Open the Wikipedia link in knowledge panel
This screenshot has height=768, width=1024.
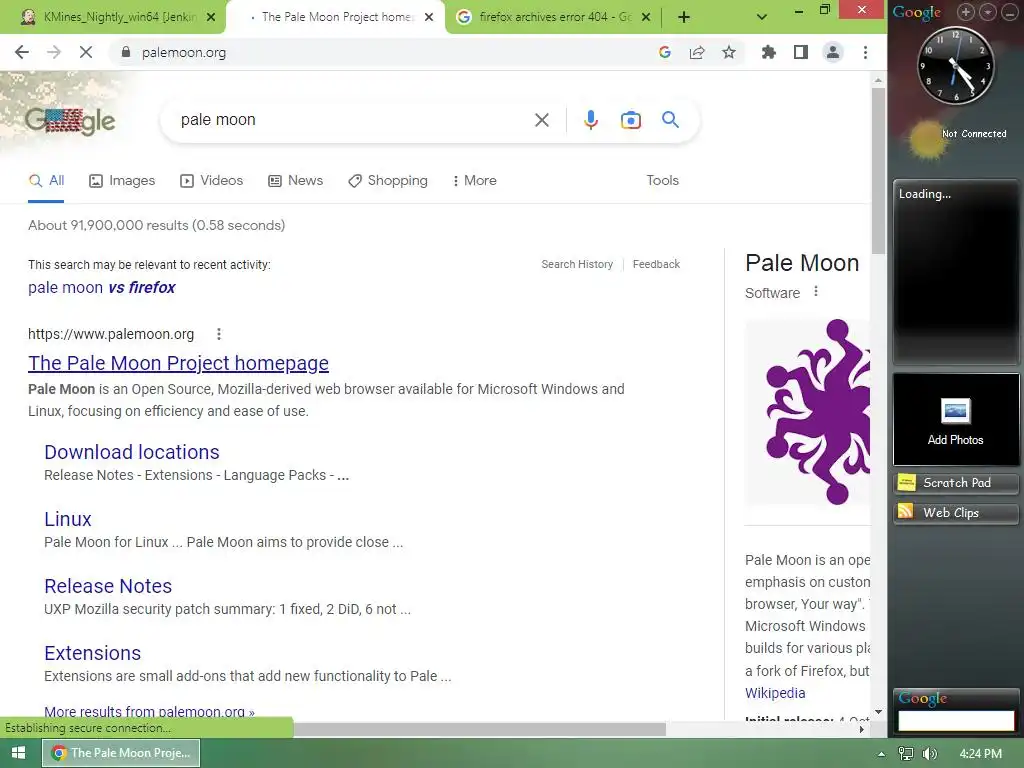(x=775, y=693)
